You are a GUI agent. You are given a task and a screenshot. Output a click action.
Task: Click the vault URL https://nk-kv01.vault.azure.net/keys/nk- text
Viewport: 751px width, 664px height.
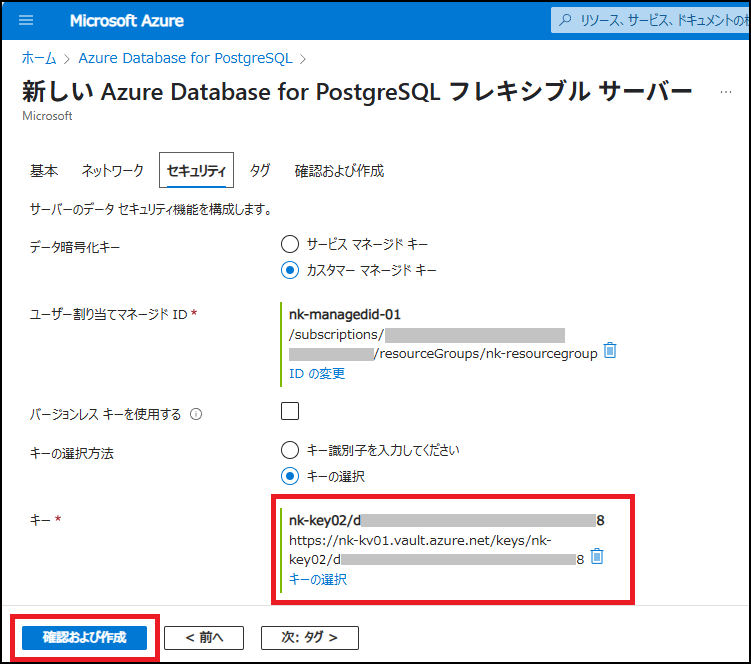(x=420, y=540)
